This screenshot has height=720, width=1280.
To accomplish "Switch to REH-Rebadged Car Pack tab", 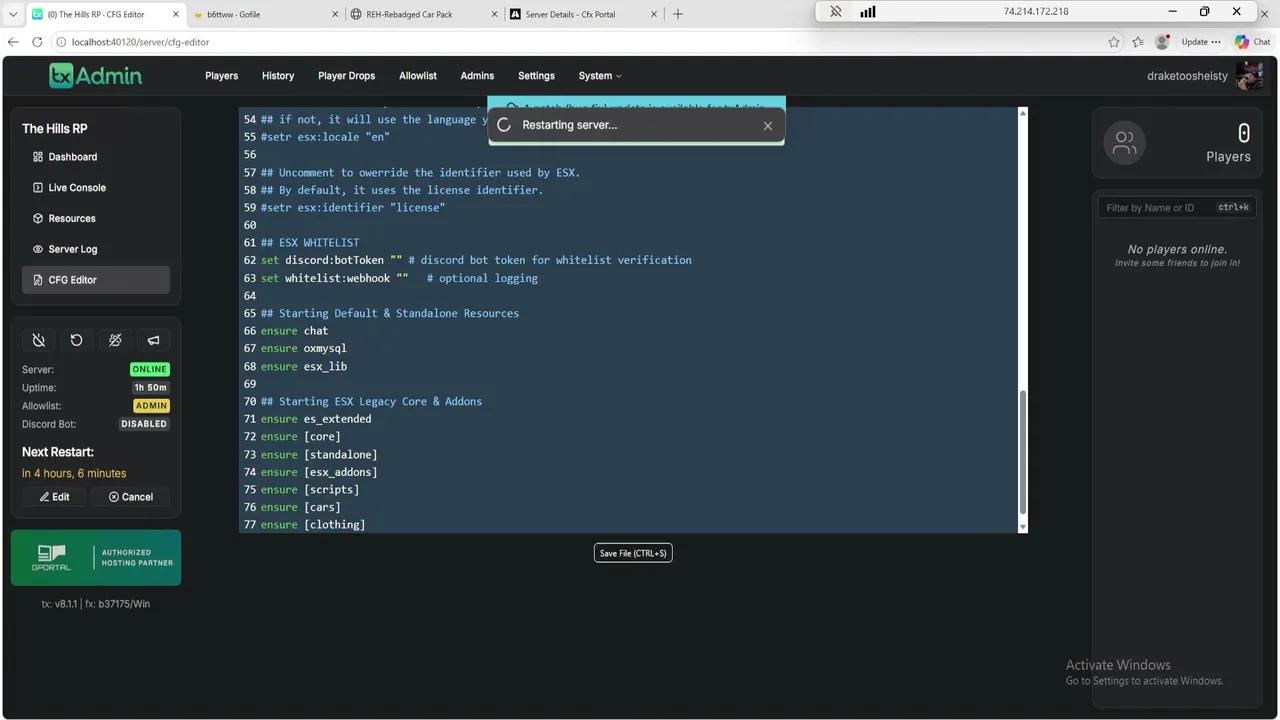I will pyautogui.click(x=423, y=14).
